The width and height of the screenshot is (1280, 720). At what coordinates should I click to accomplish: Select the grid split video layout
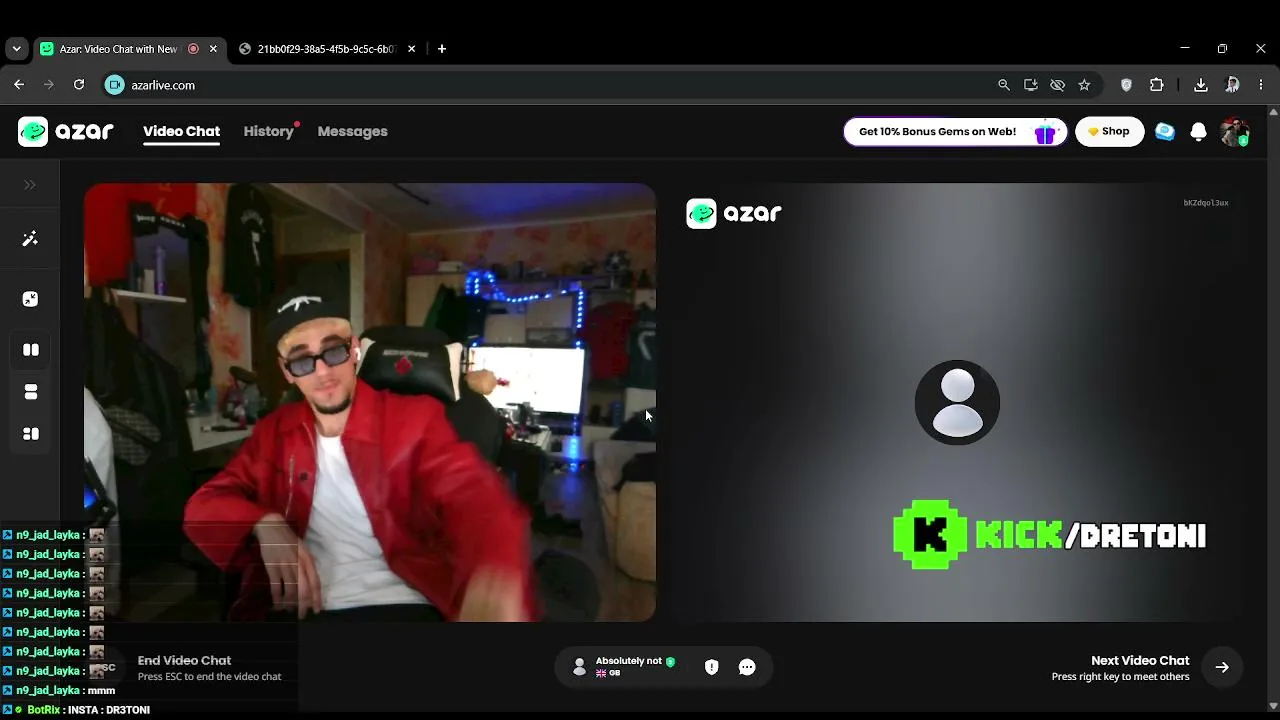pos(31,434)
